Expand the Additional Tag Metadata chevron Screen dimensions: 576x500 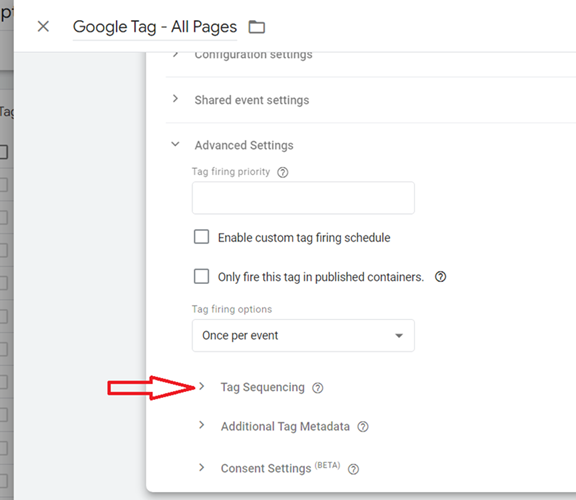(x=202, y=425)
